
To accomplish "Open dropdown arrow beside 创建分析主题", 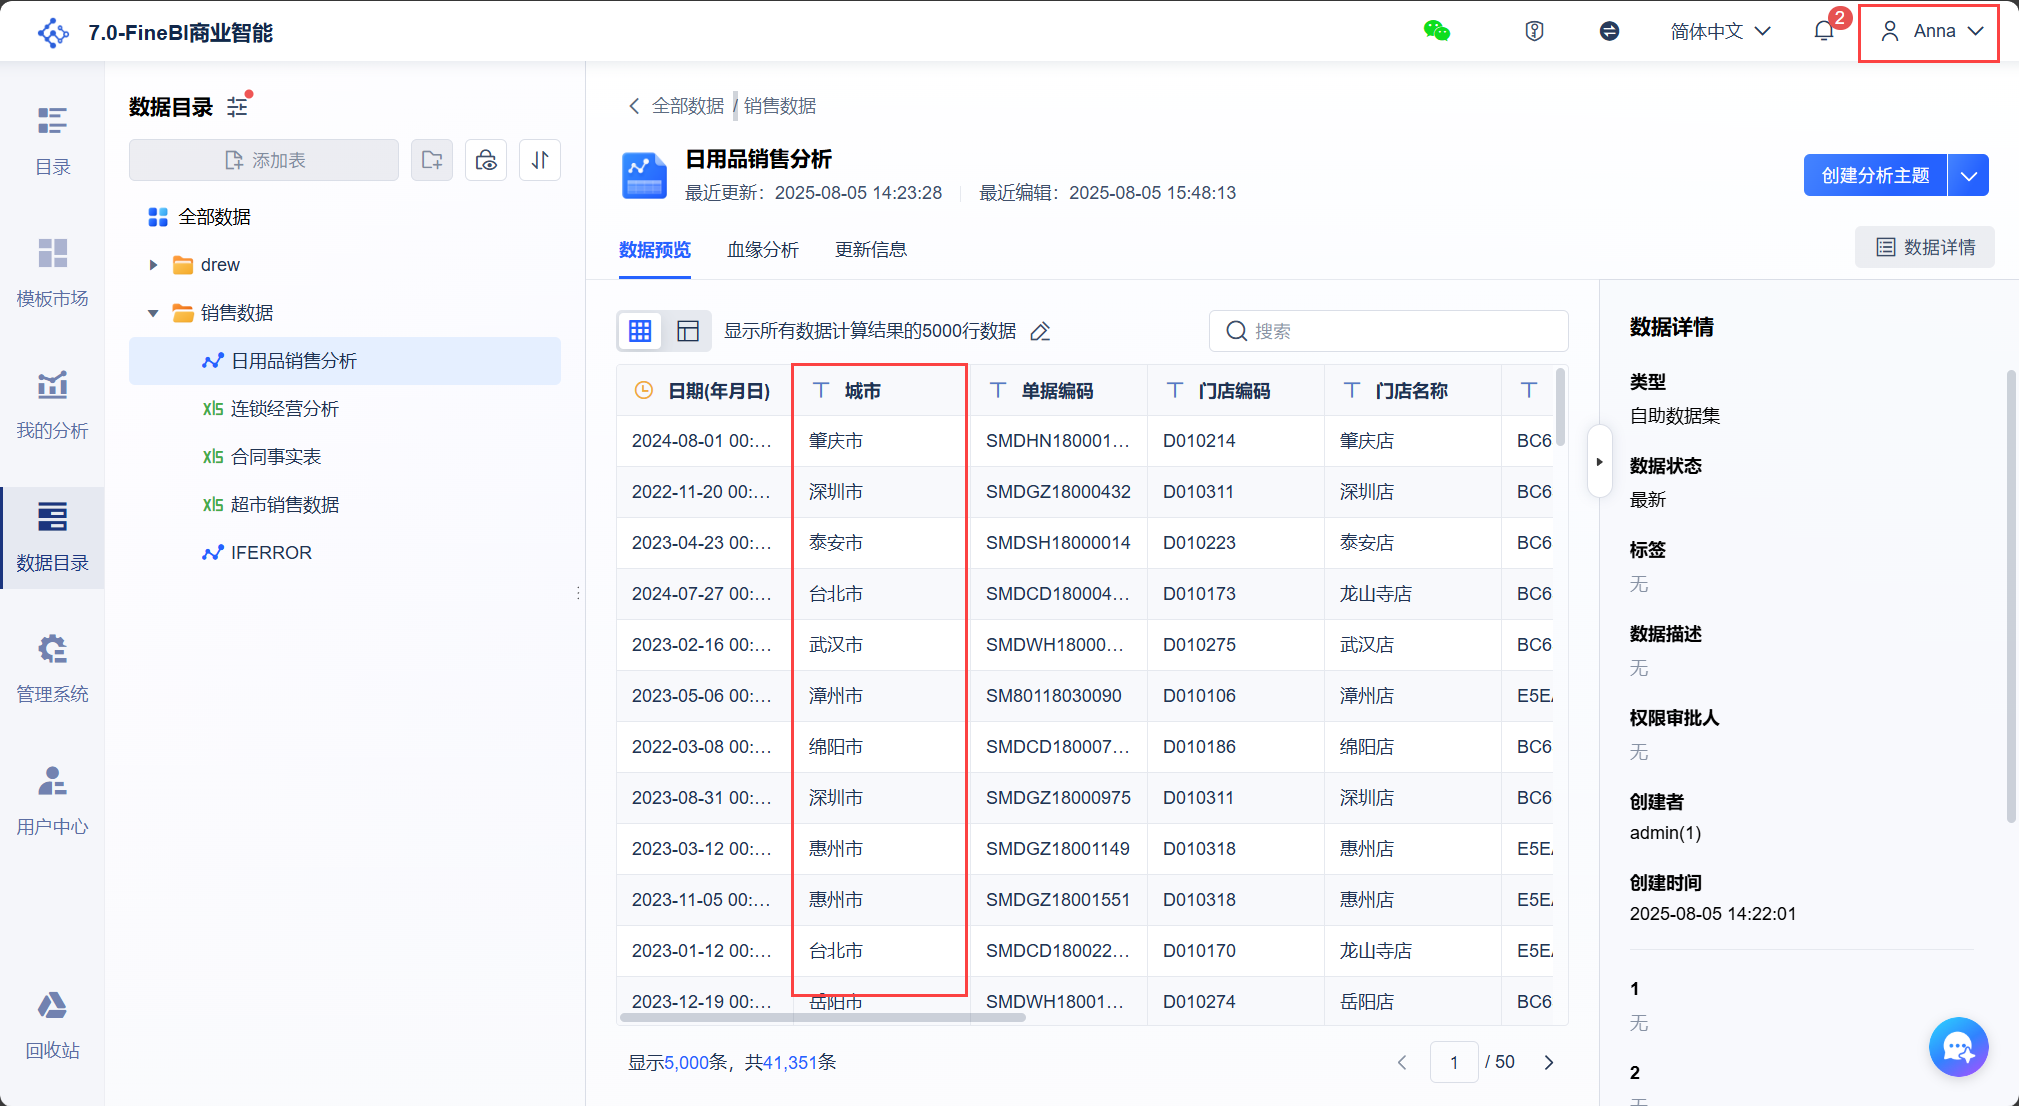I will 1968,176.
